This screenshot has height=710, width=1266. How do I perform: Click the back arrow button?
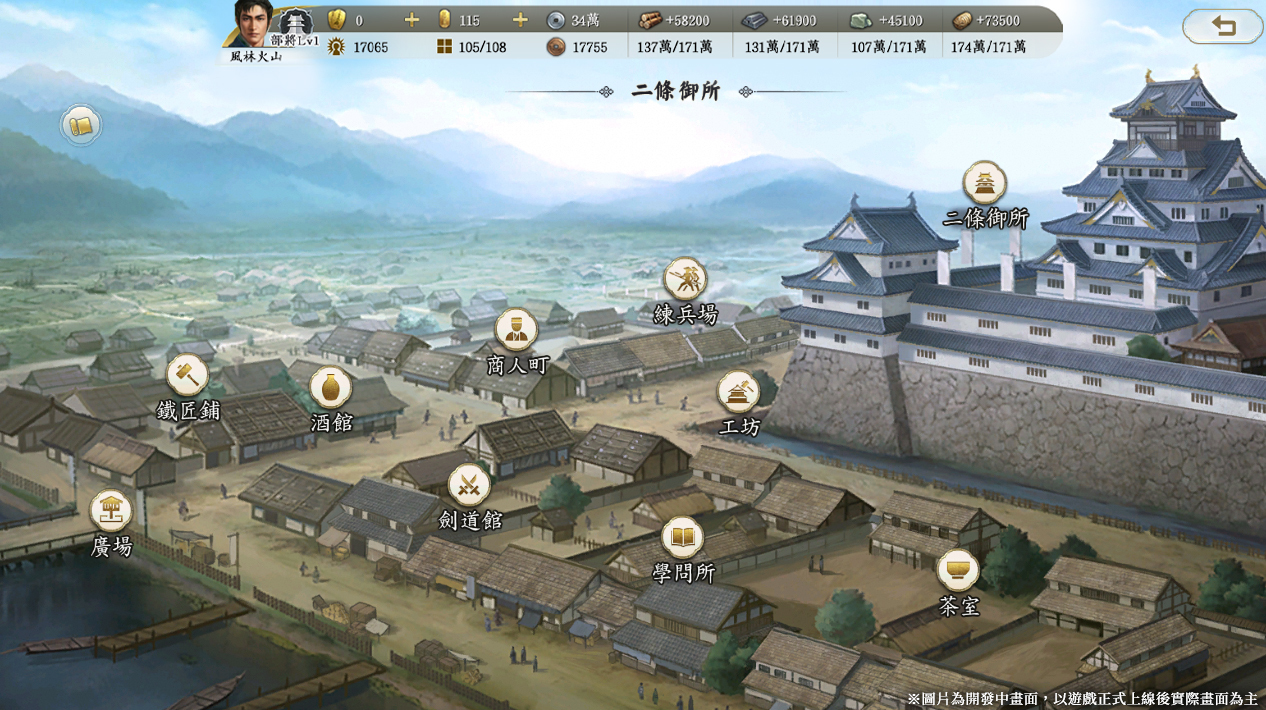coord(1222,27)
